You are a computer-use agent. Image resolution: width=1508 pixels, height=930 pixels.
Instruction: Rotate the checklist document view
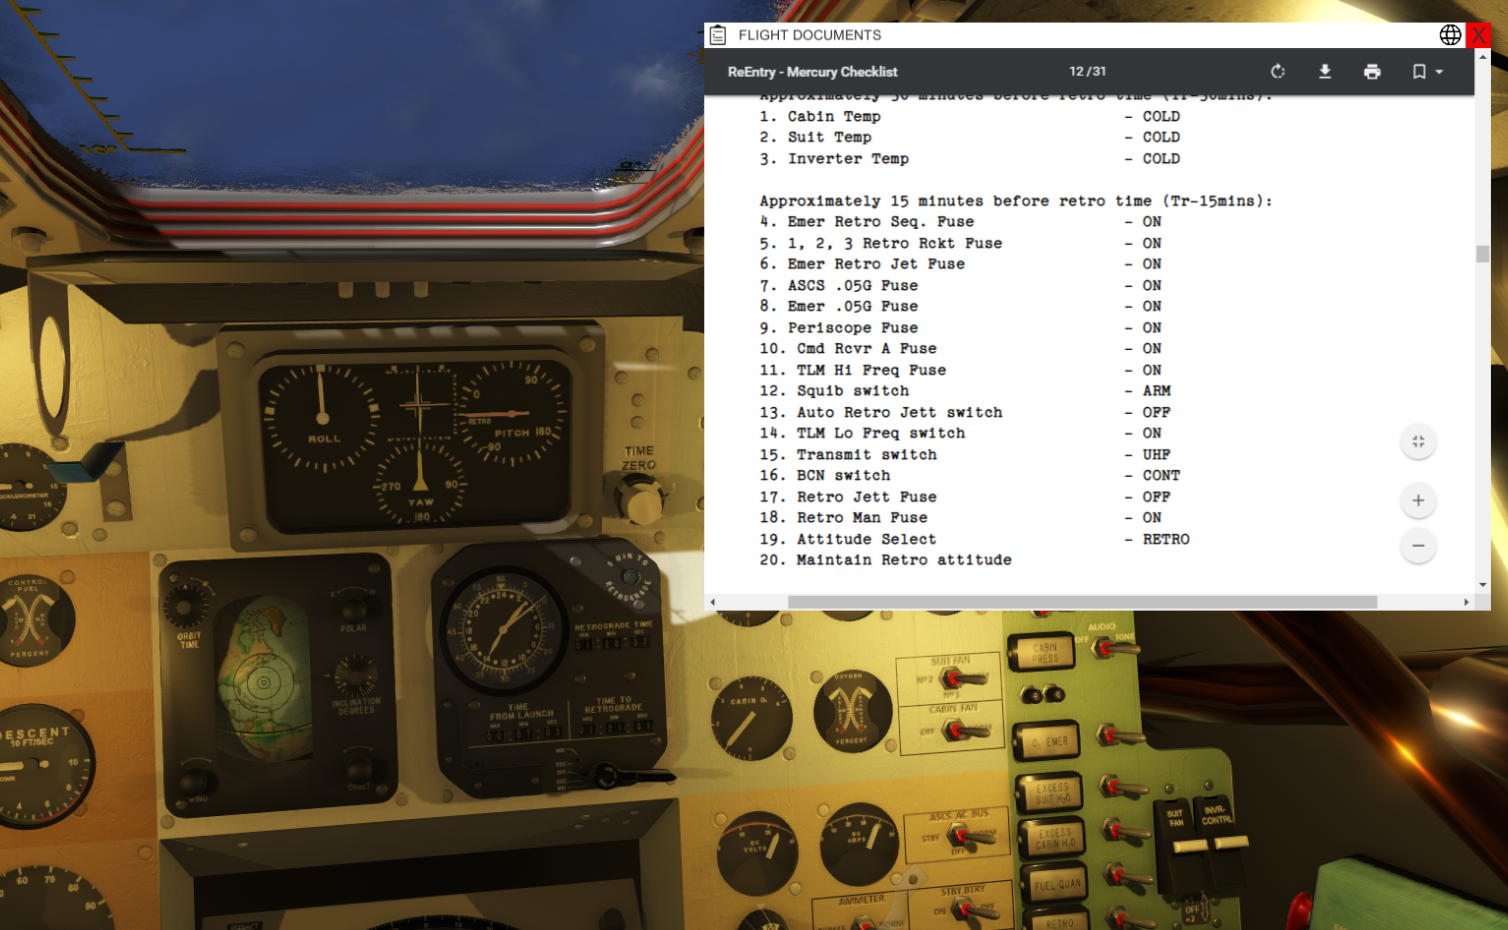(x=1277, y=72)
